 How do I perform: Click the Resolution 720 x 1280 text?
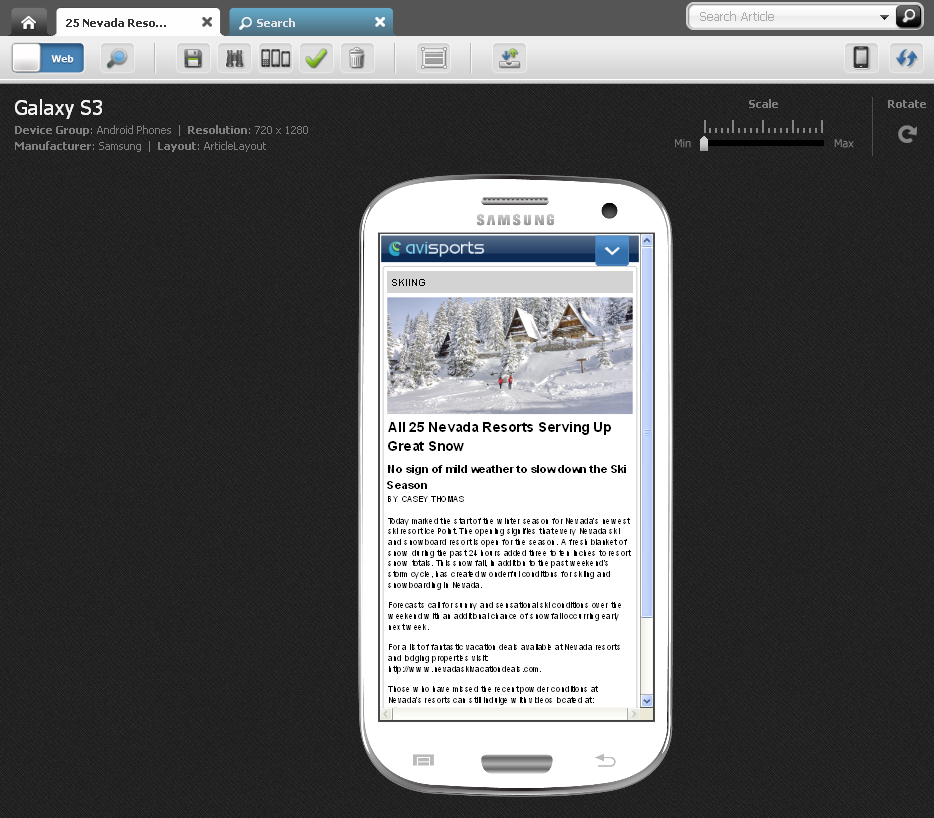248,130
